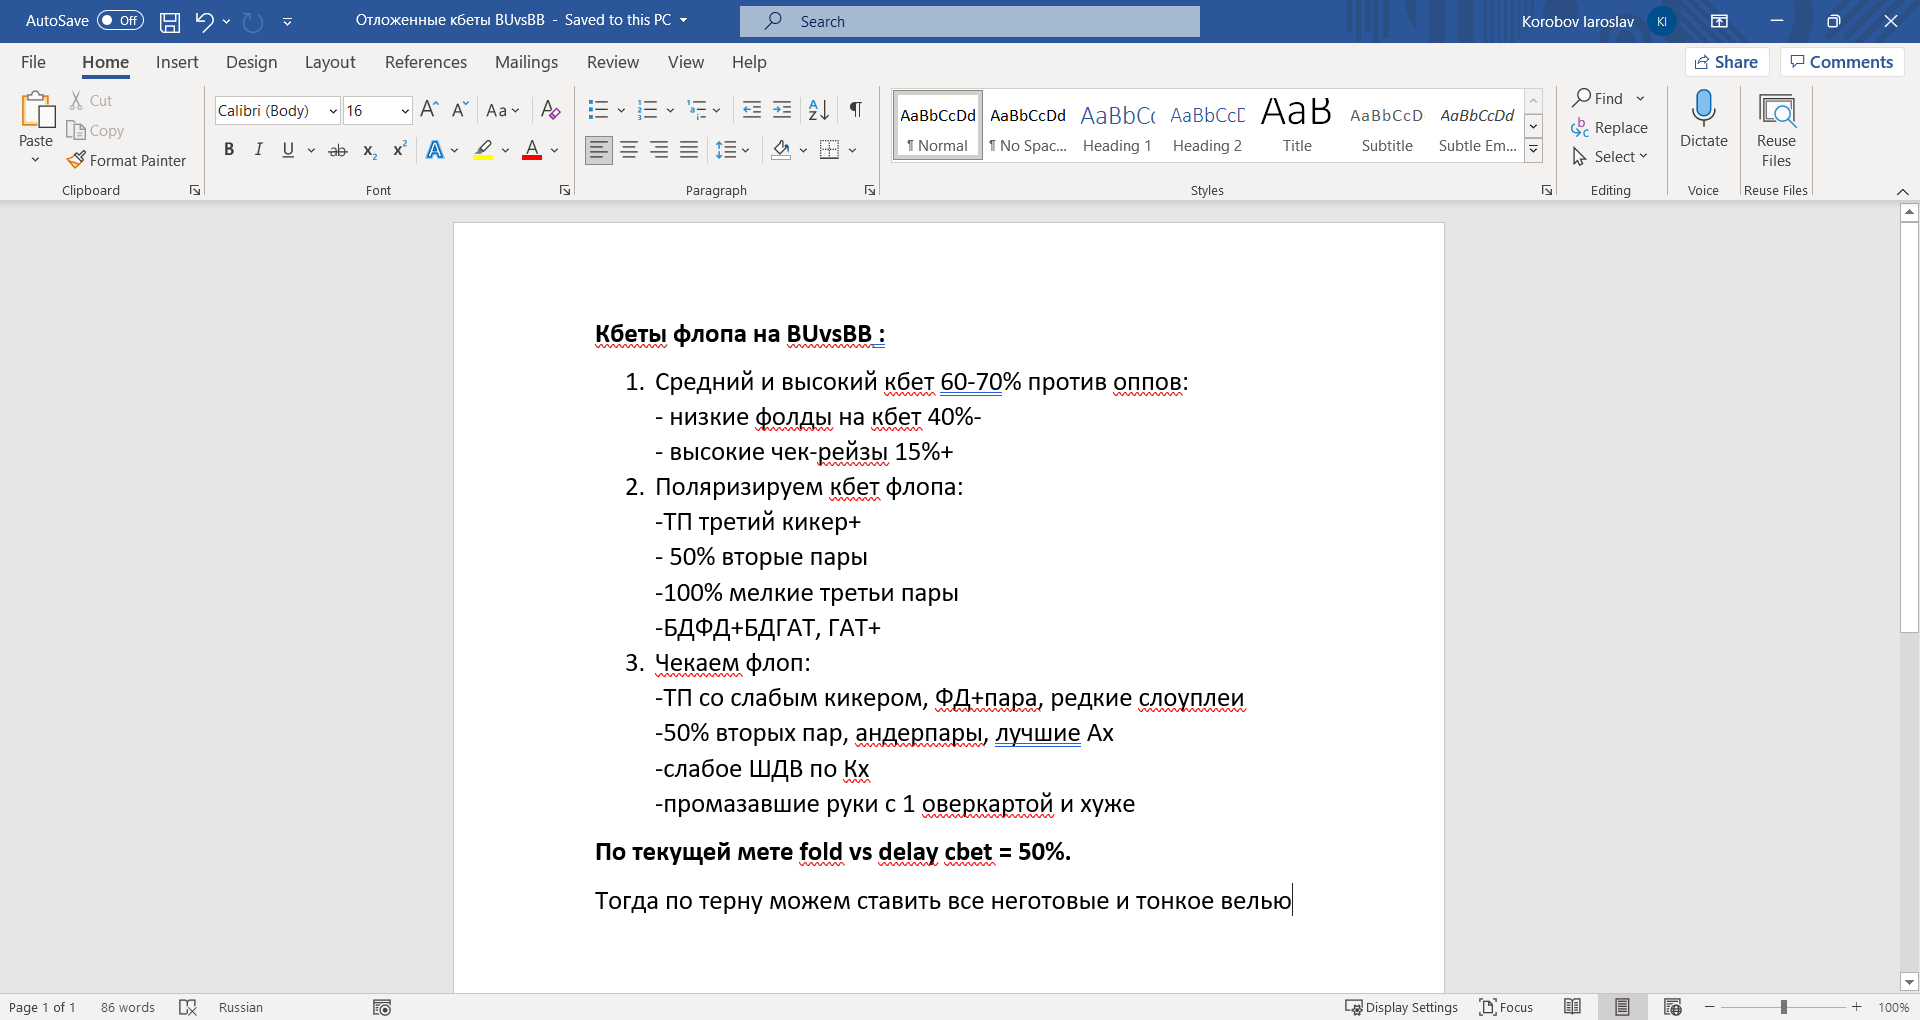
Task: Open line spacing dropdown
Action: (x=733, y=150)
